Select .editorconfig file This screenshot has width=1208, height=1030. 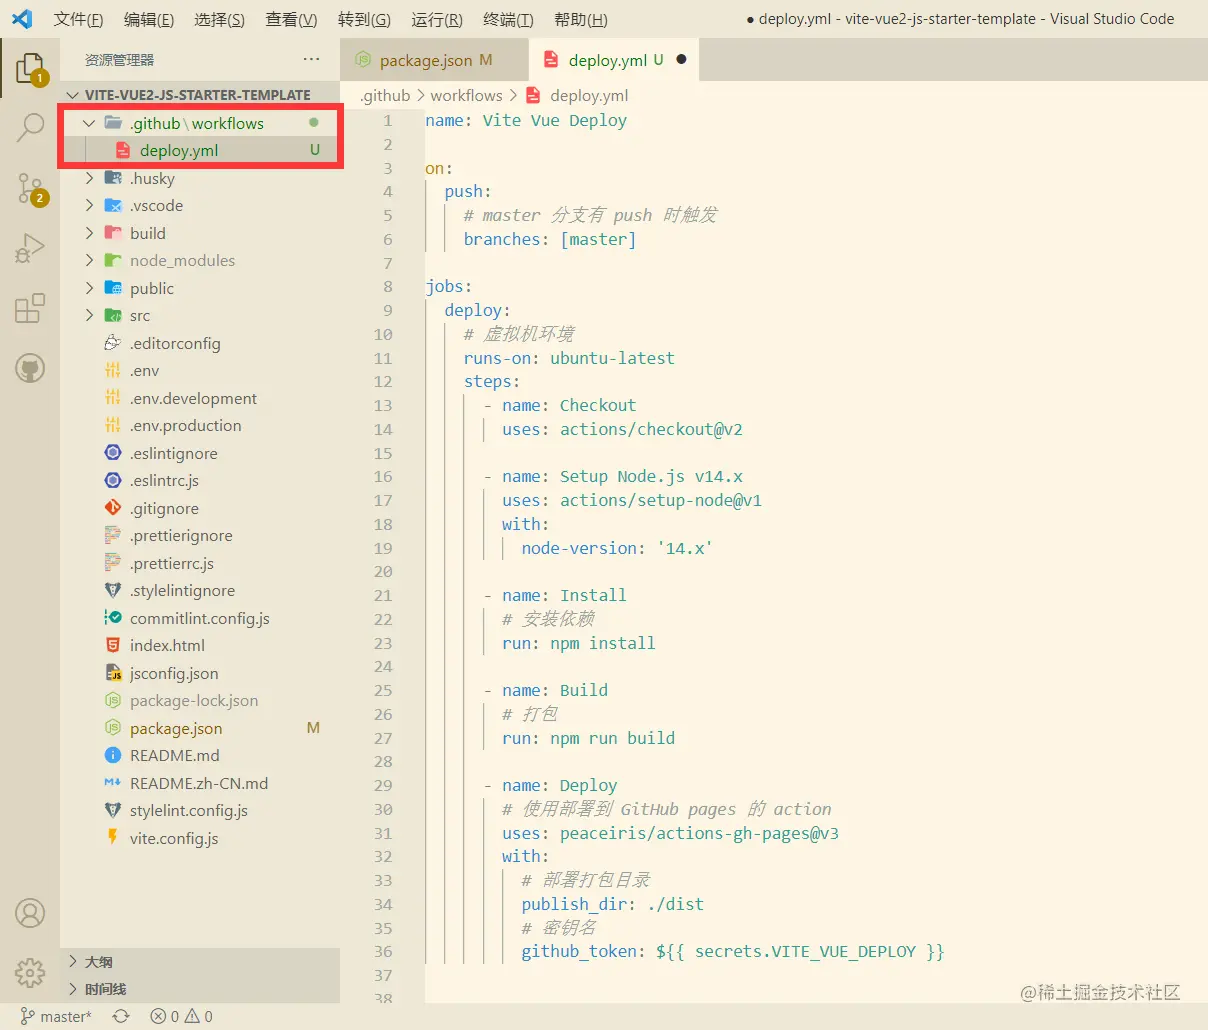(200, 343)
